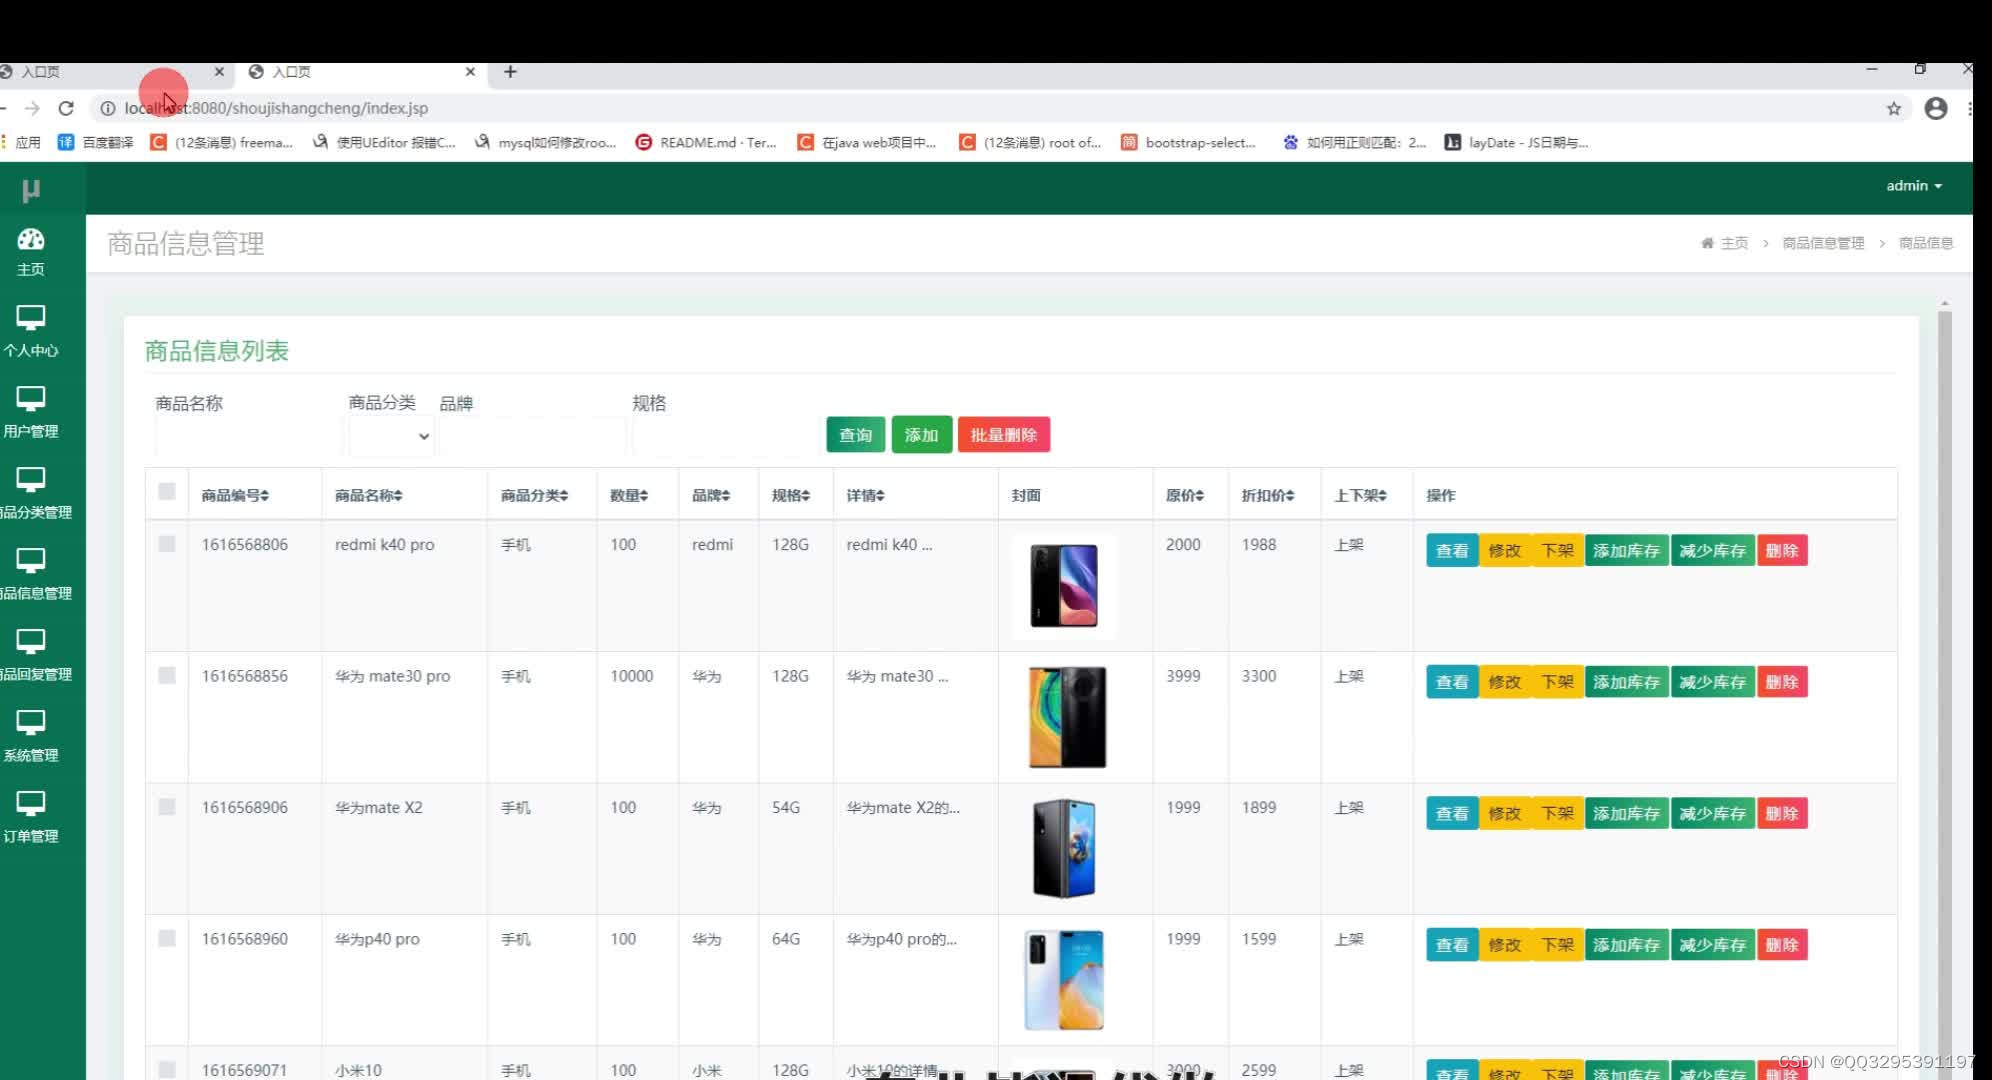Sort table by 上下架 column
This screenshot has height=1080, width=1992.
pos(1360,495)
